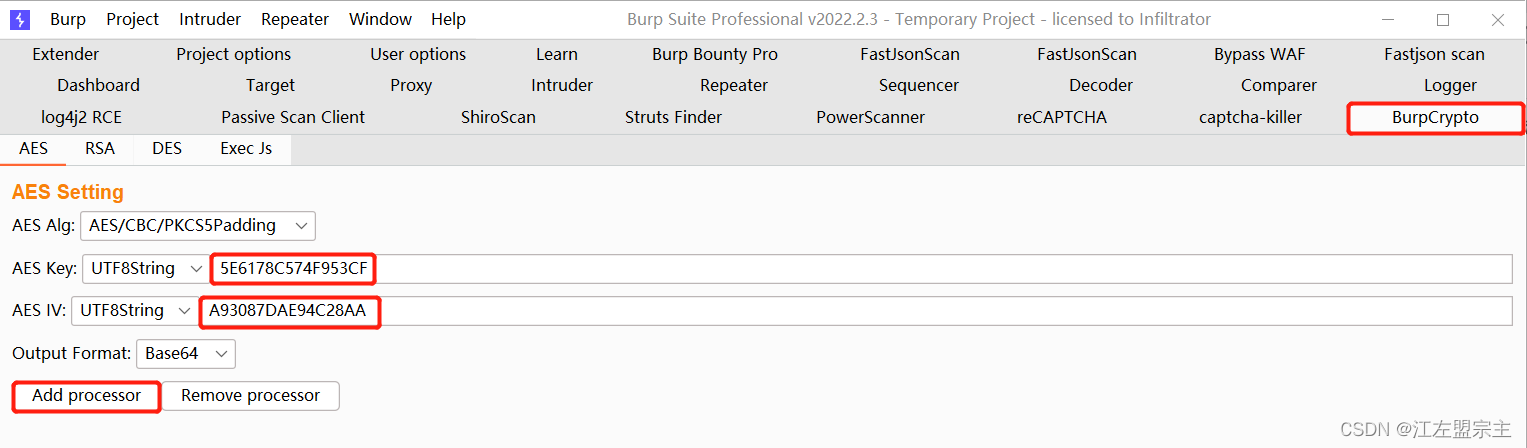
Task: Open the Intruder menu in menu bar
Action: pyautogui.click(x=210, y=19)
